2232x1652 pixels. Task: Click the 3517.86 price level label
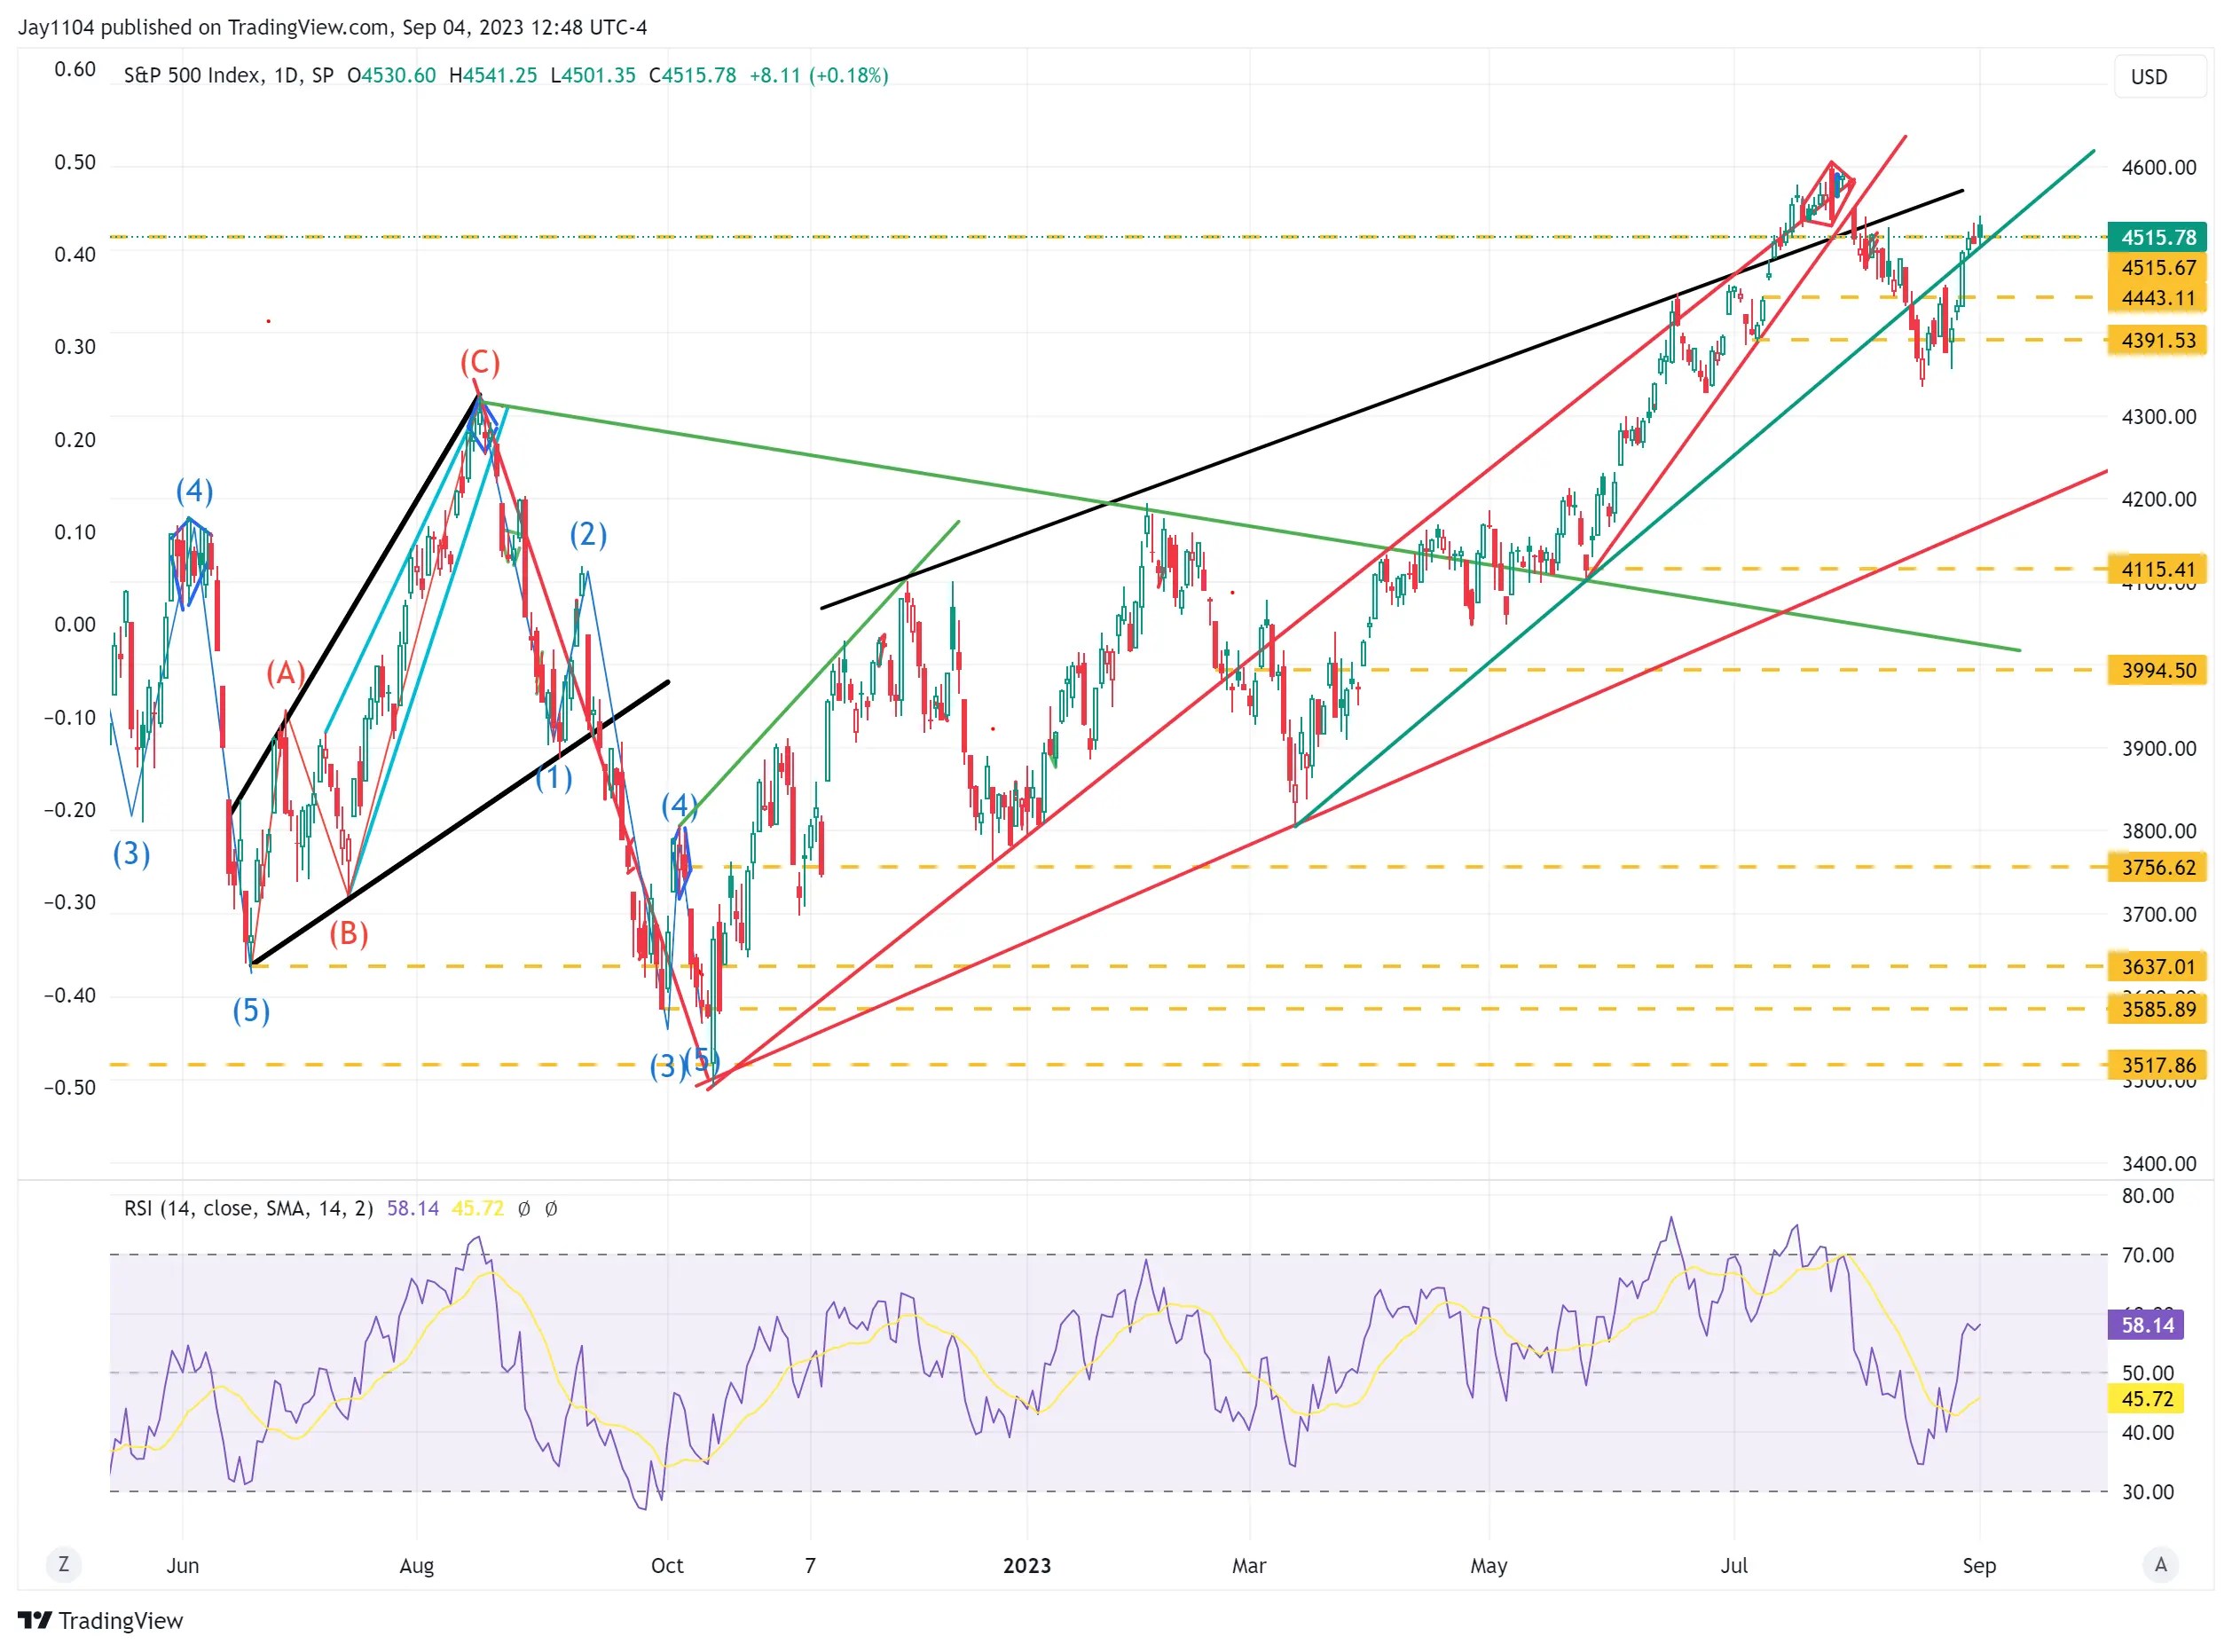(x=2156, y=1065)
